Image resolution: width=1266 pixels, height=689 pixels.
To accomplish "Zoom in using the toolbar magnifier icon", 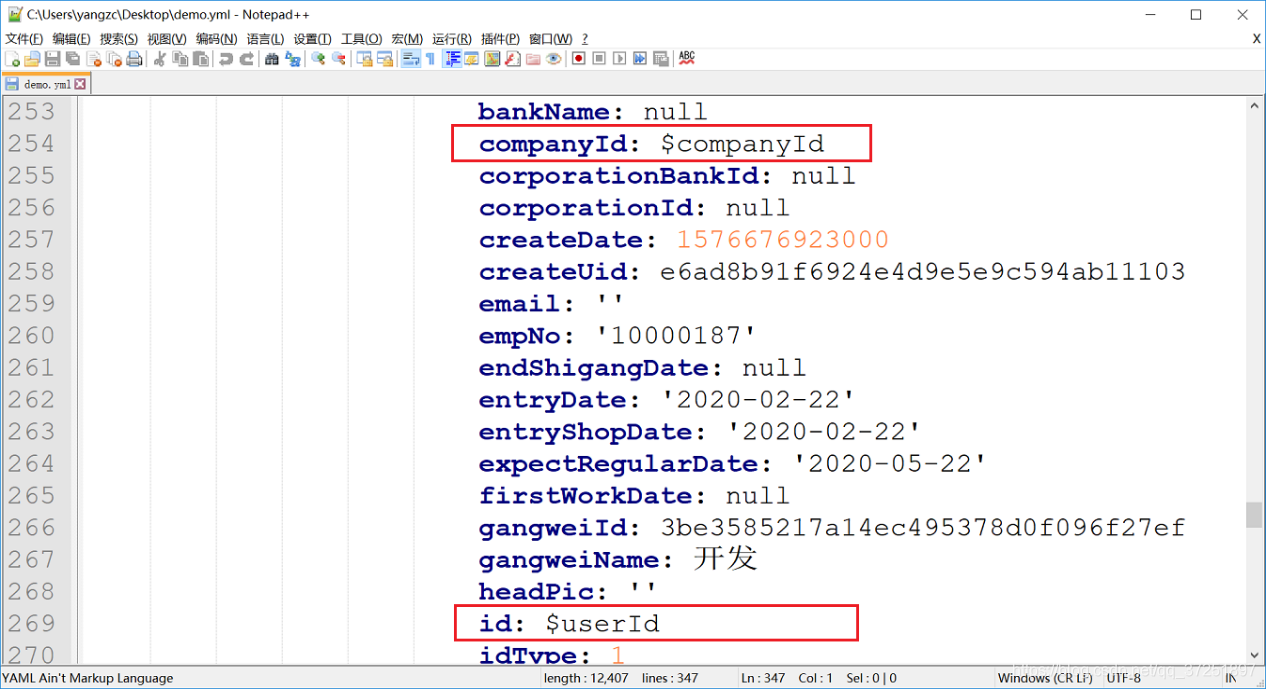I will point(318,59).
